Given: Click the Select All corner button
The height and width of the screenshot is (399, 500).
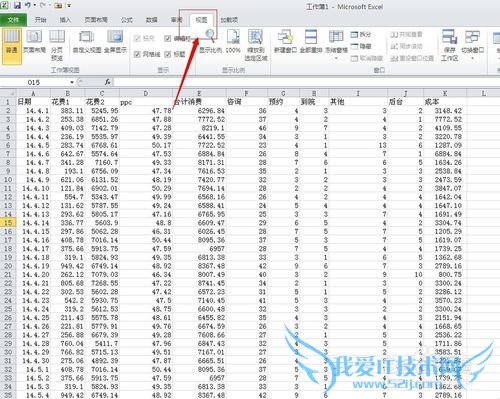Looking at the screenshot, I should (8, 93).
